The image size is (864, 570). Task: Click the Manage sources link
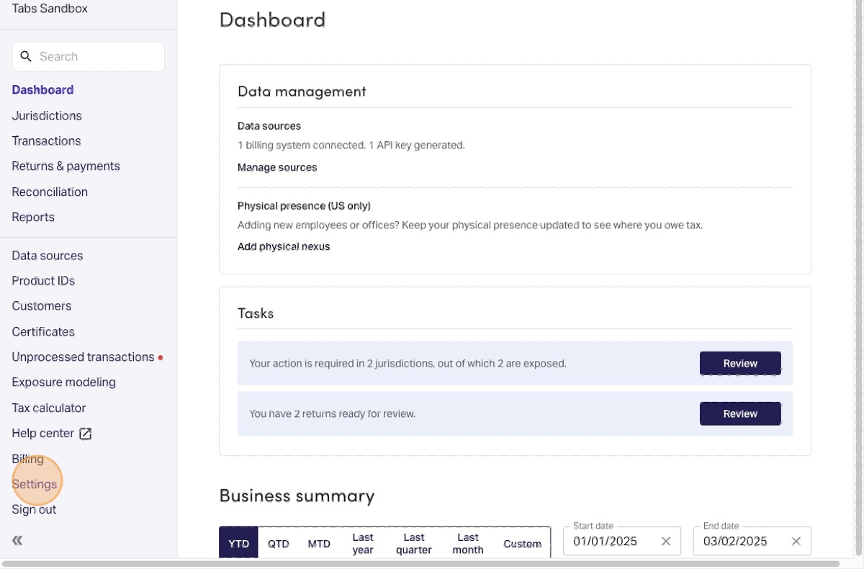(x=277, y=168)
